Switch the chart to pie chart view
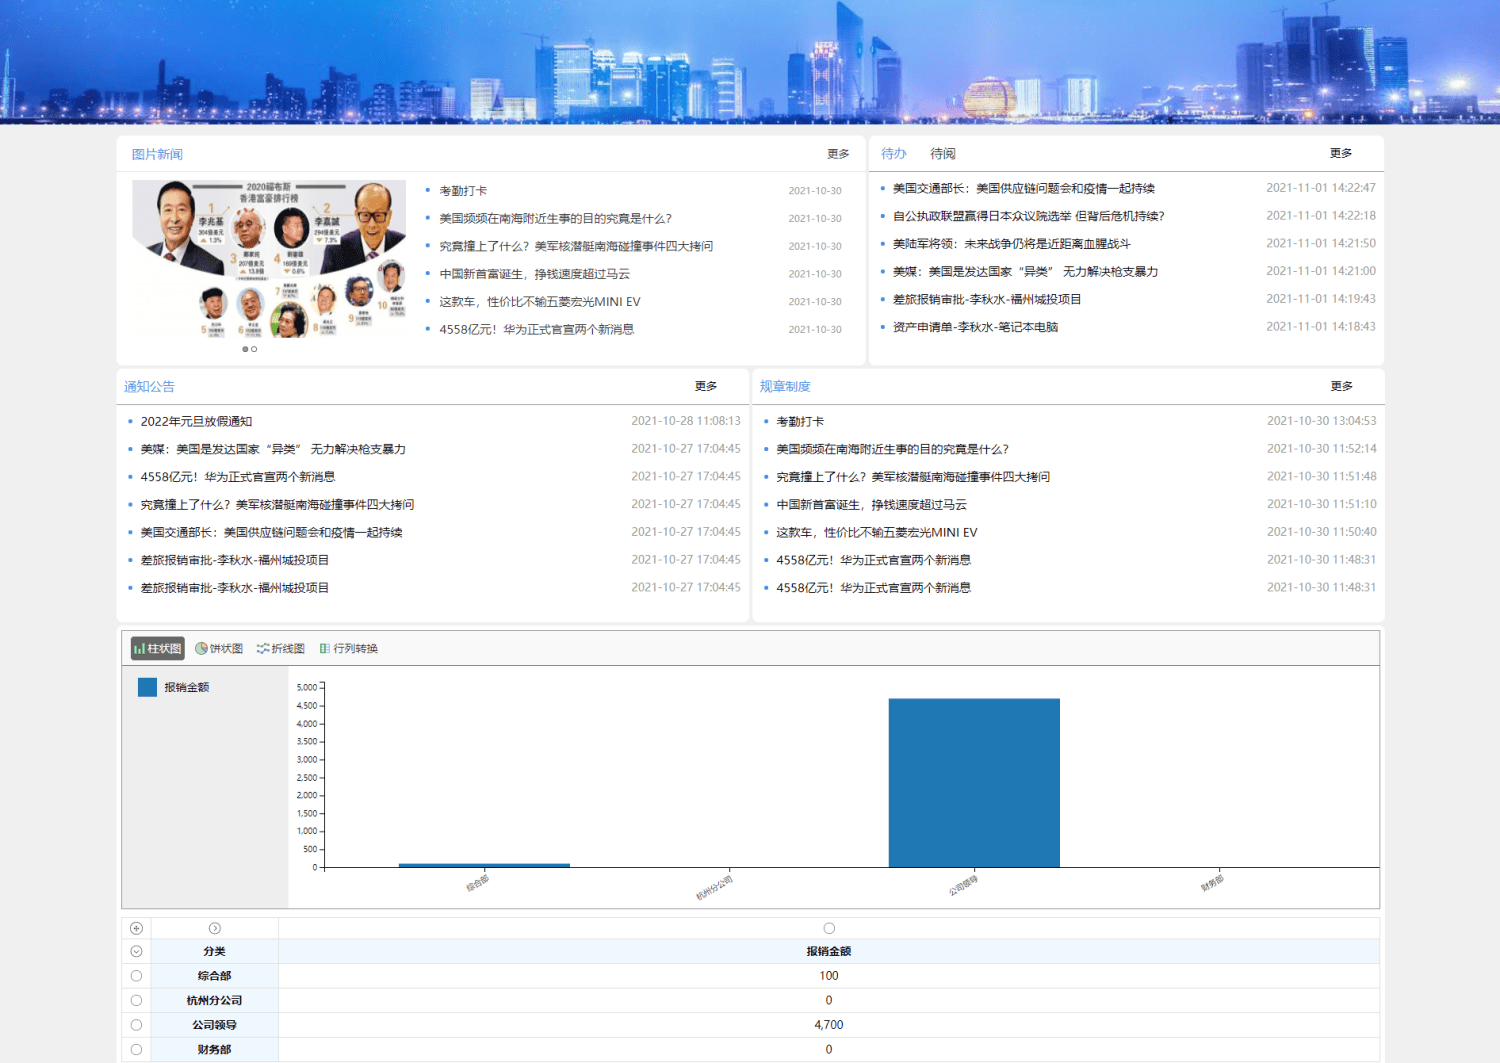This screenshot has height=1063, width=1500. pyautogui.click(x=221, y=648)
